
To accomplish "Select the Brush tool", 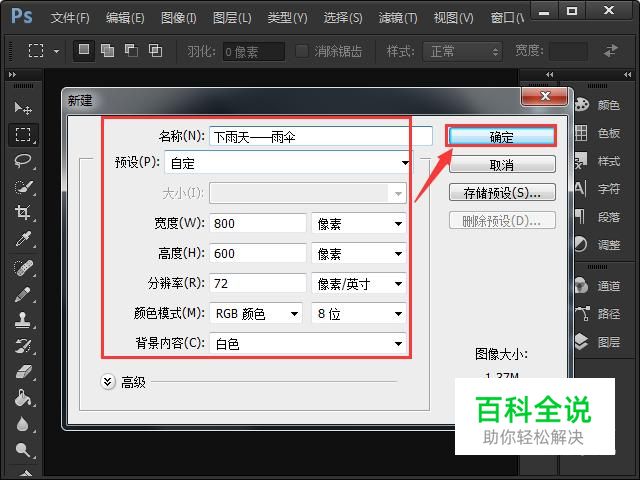I will tap(23, 294).
